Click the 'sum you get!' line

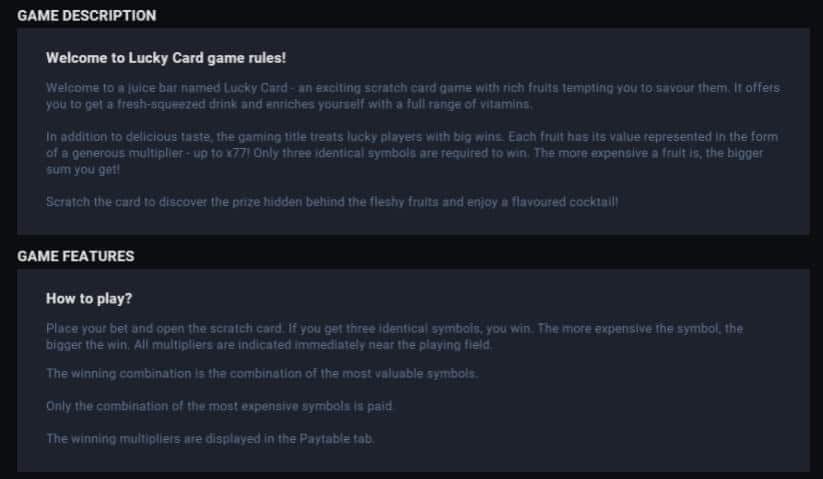coord(83,170)
